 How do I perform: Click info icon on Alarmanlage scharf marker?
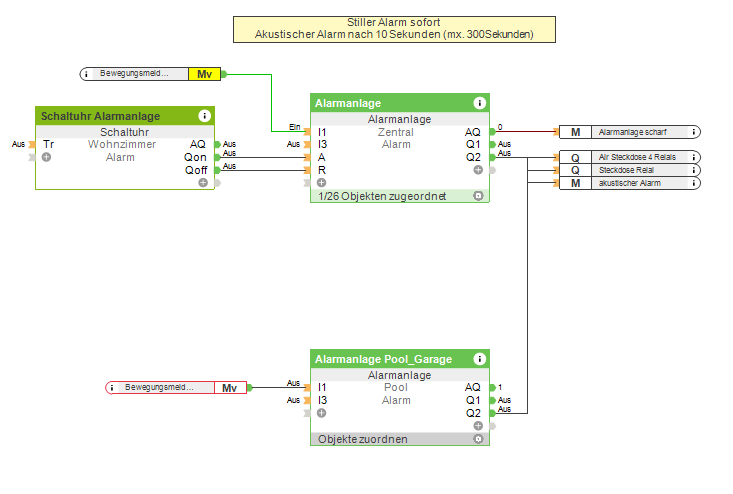[694, 132]
